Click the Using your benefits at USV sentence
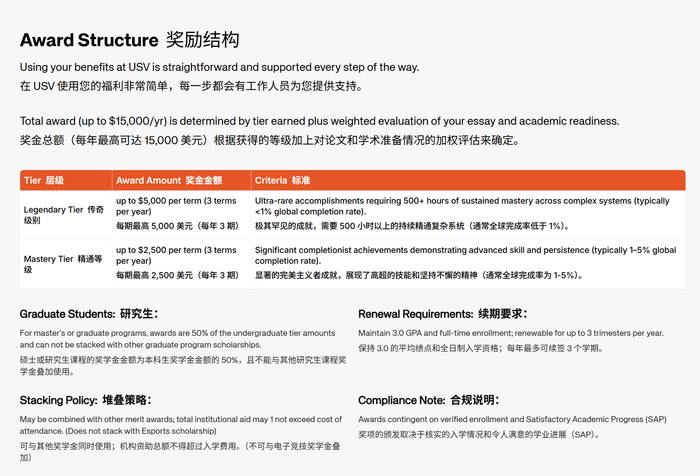Screen dimensions: 700x476 220,67
